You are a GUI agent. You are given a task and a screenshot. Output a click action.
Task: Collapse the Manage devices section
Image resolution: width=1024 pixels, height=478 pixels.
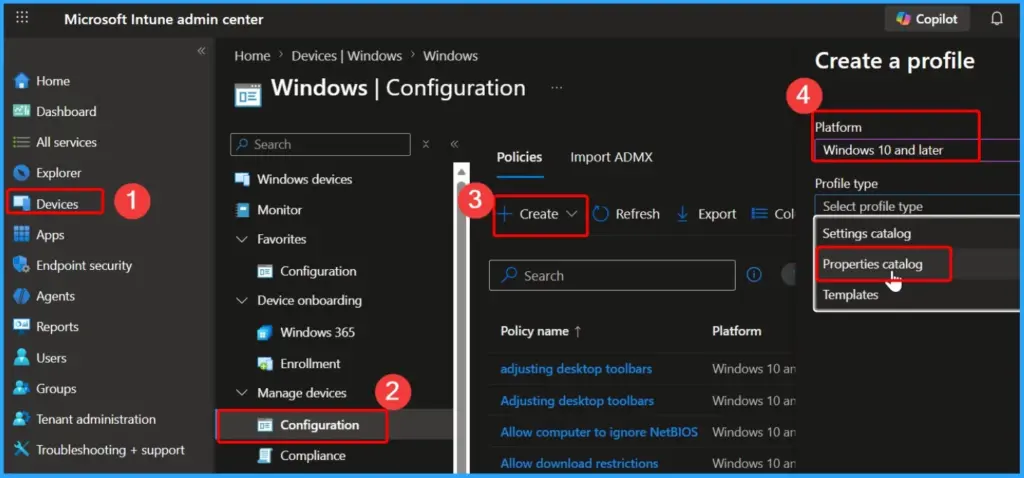(242, 393)
